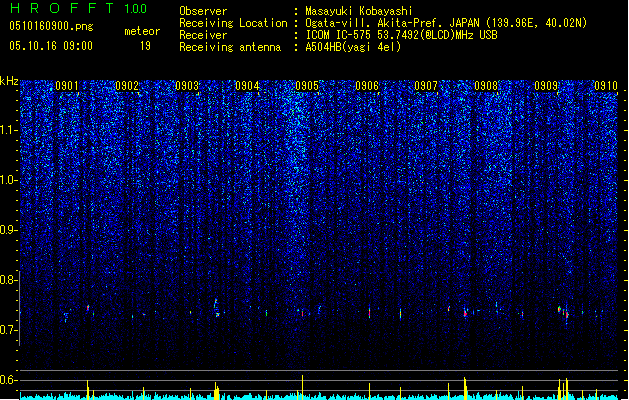This screenshot has width=629, height=400.
Task: Click the date stamp 05.10.16 09:00
Action: pyautogui.click(x=51, y=46)
